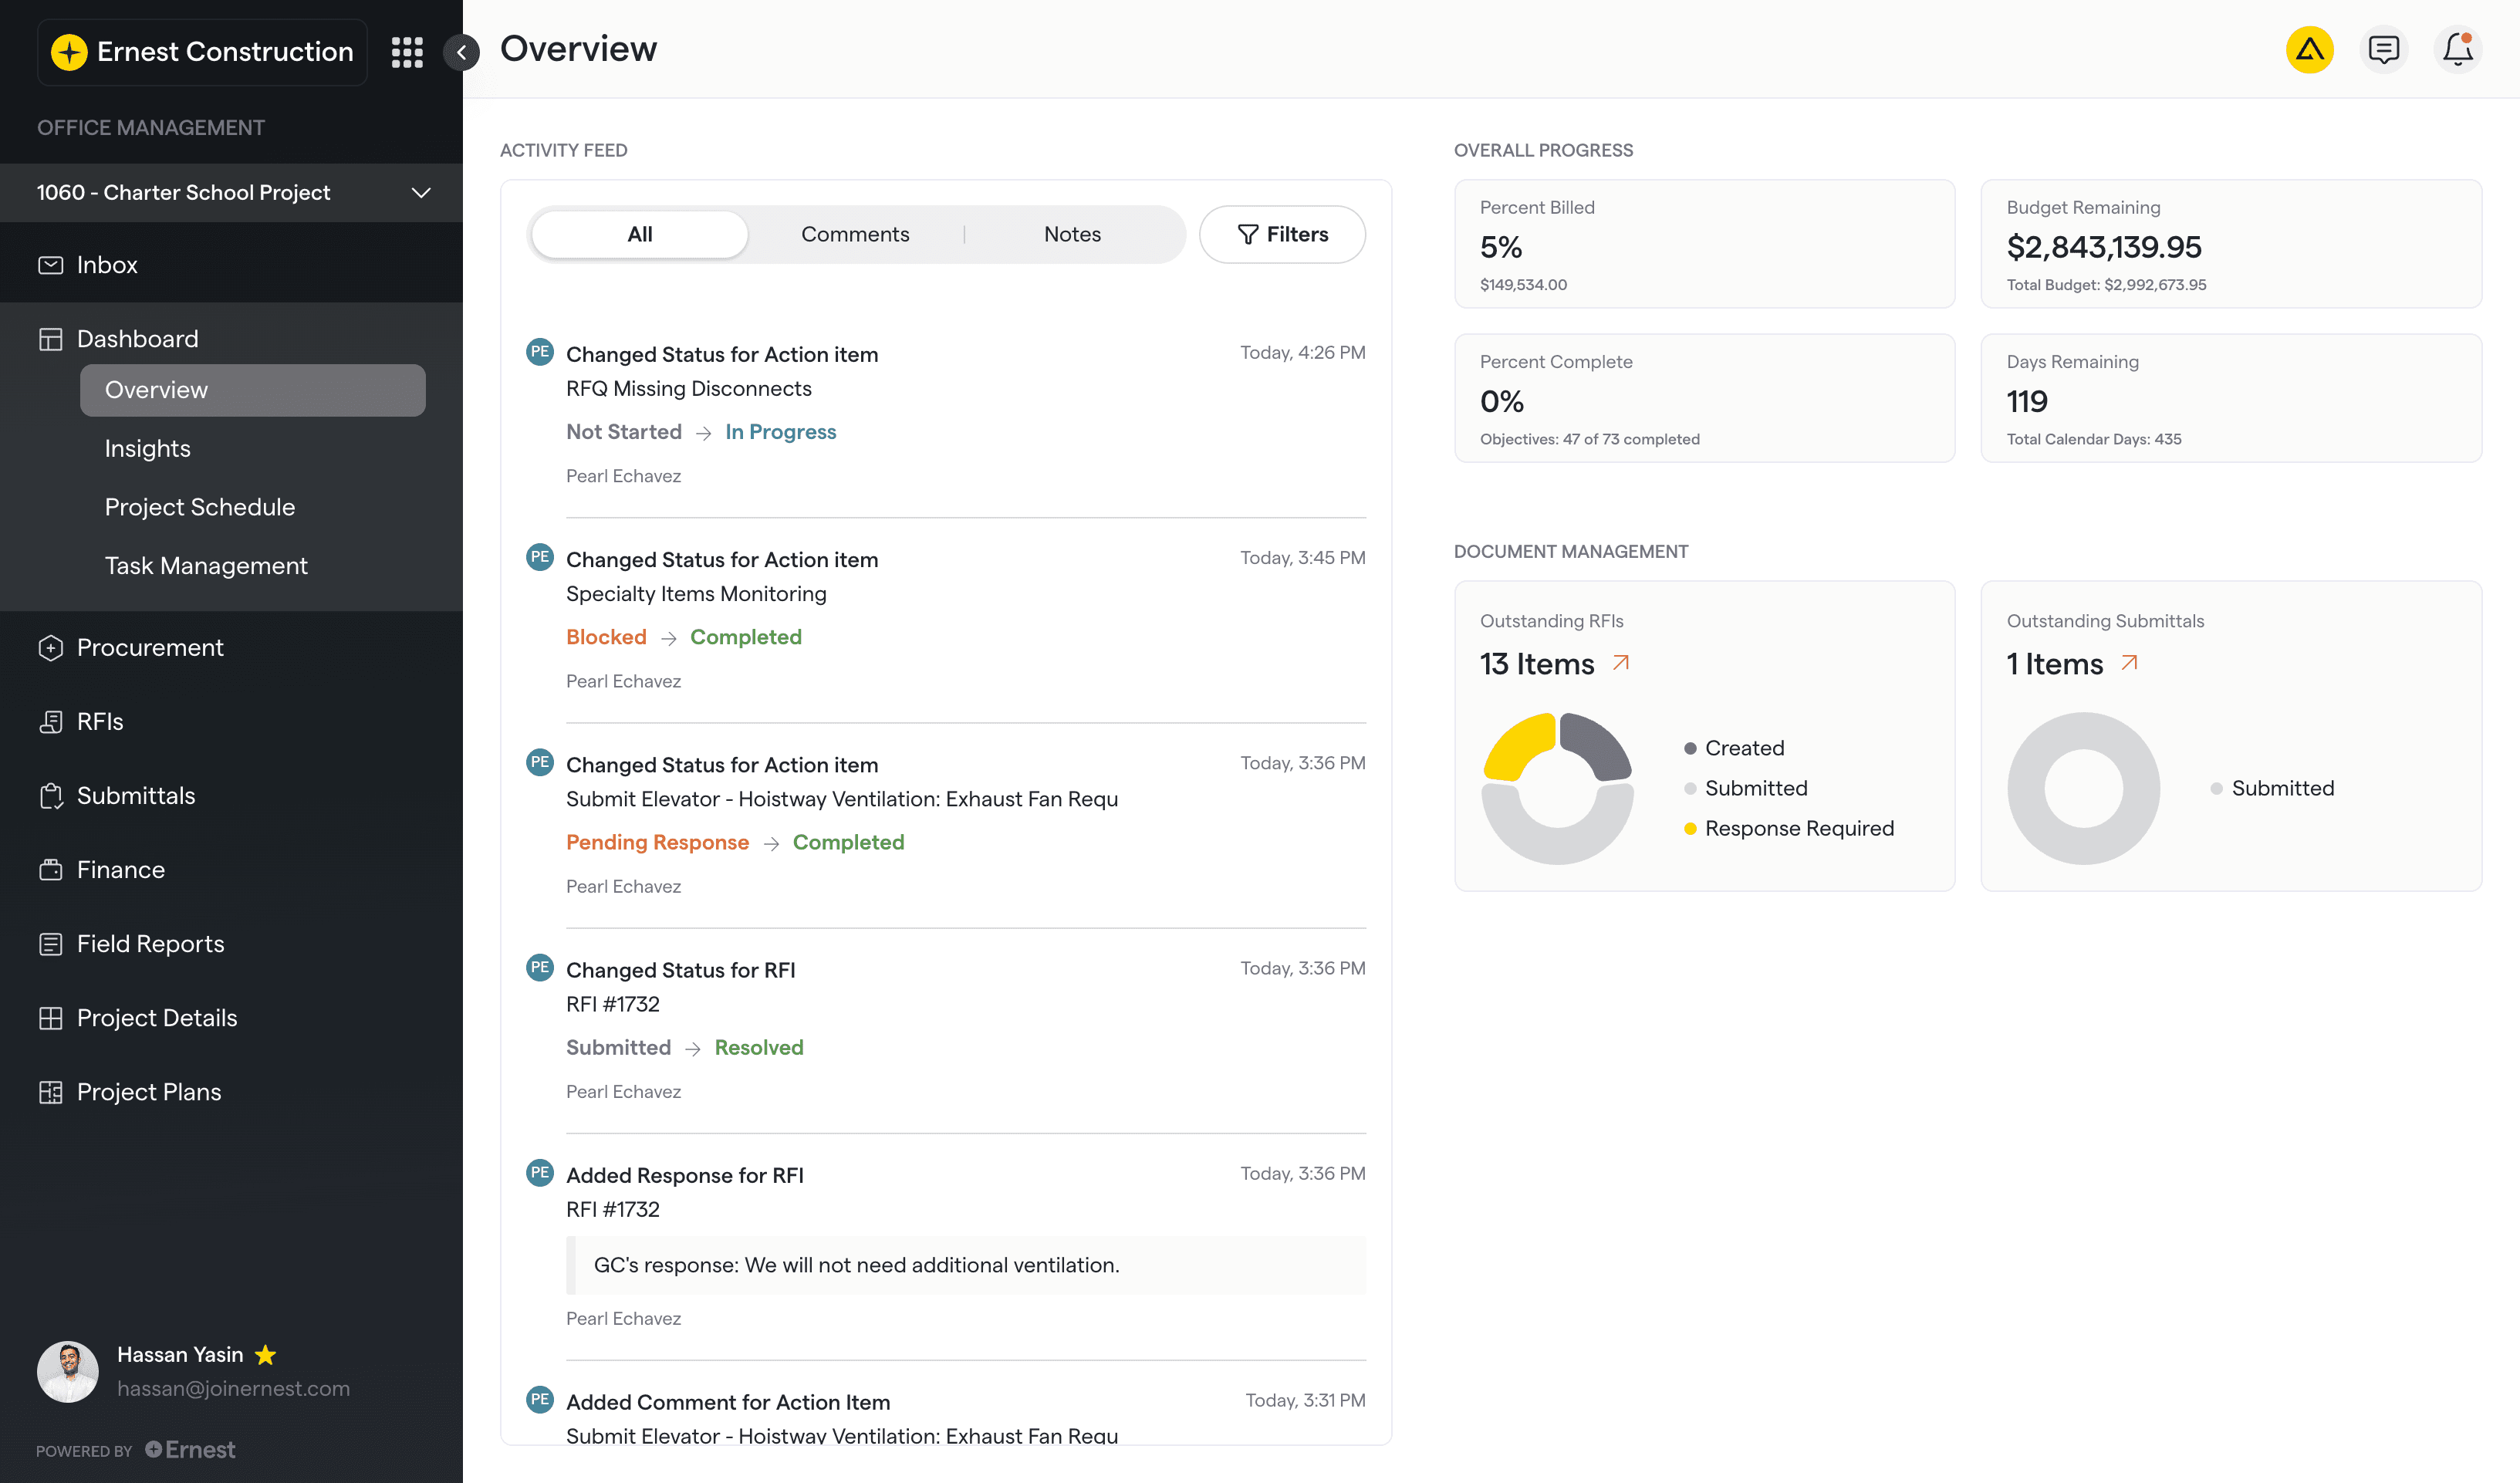
Task: Click the Finance briefcase icon
Action: tap(52, 869)
